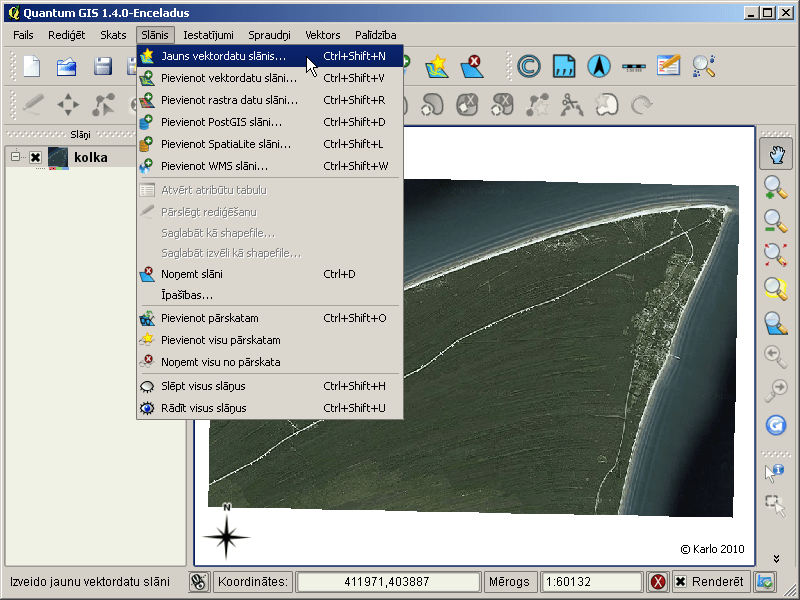This screenshot has width=800, height=600.
Task: Select the kolka layer name
Action: pyautogui.click(x=91, y=157)
